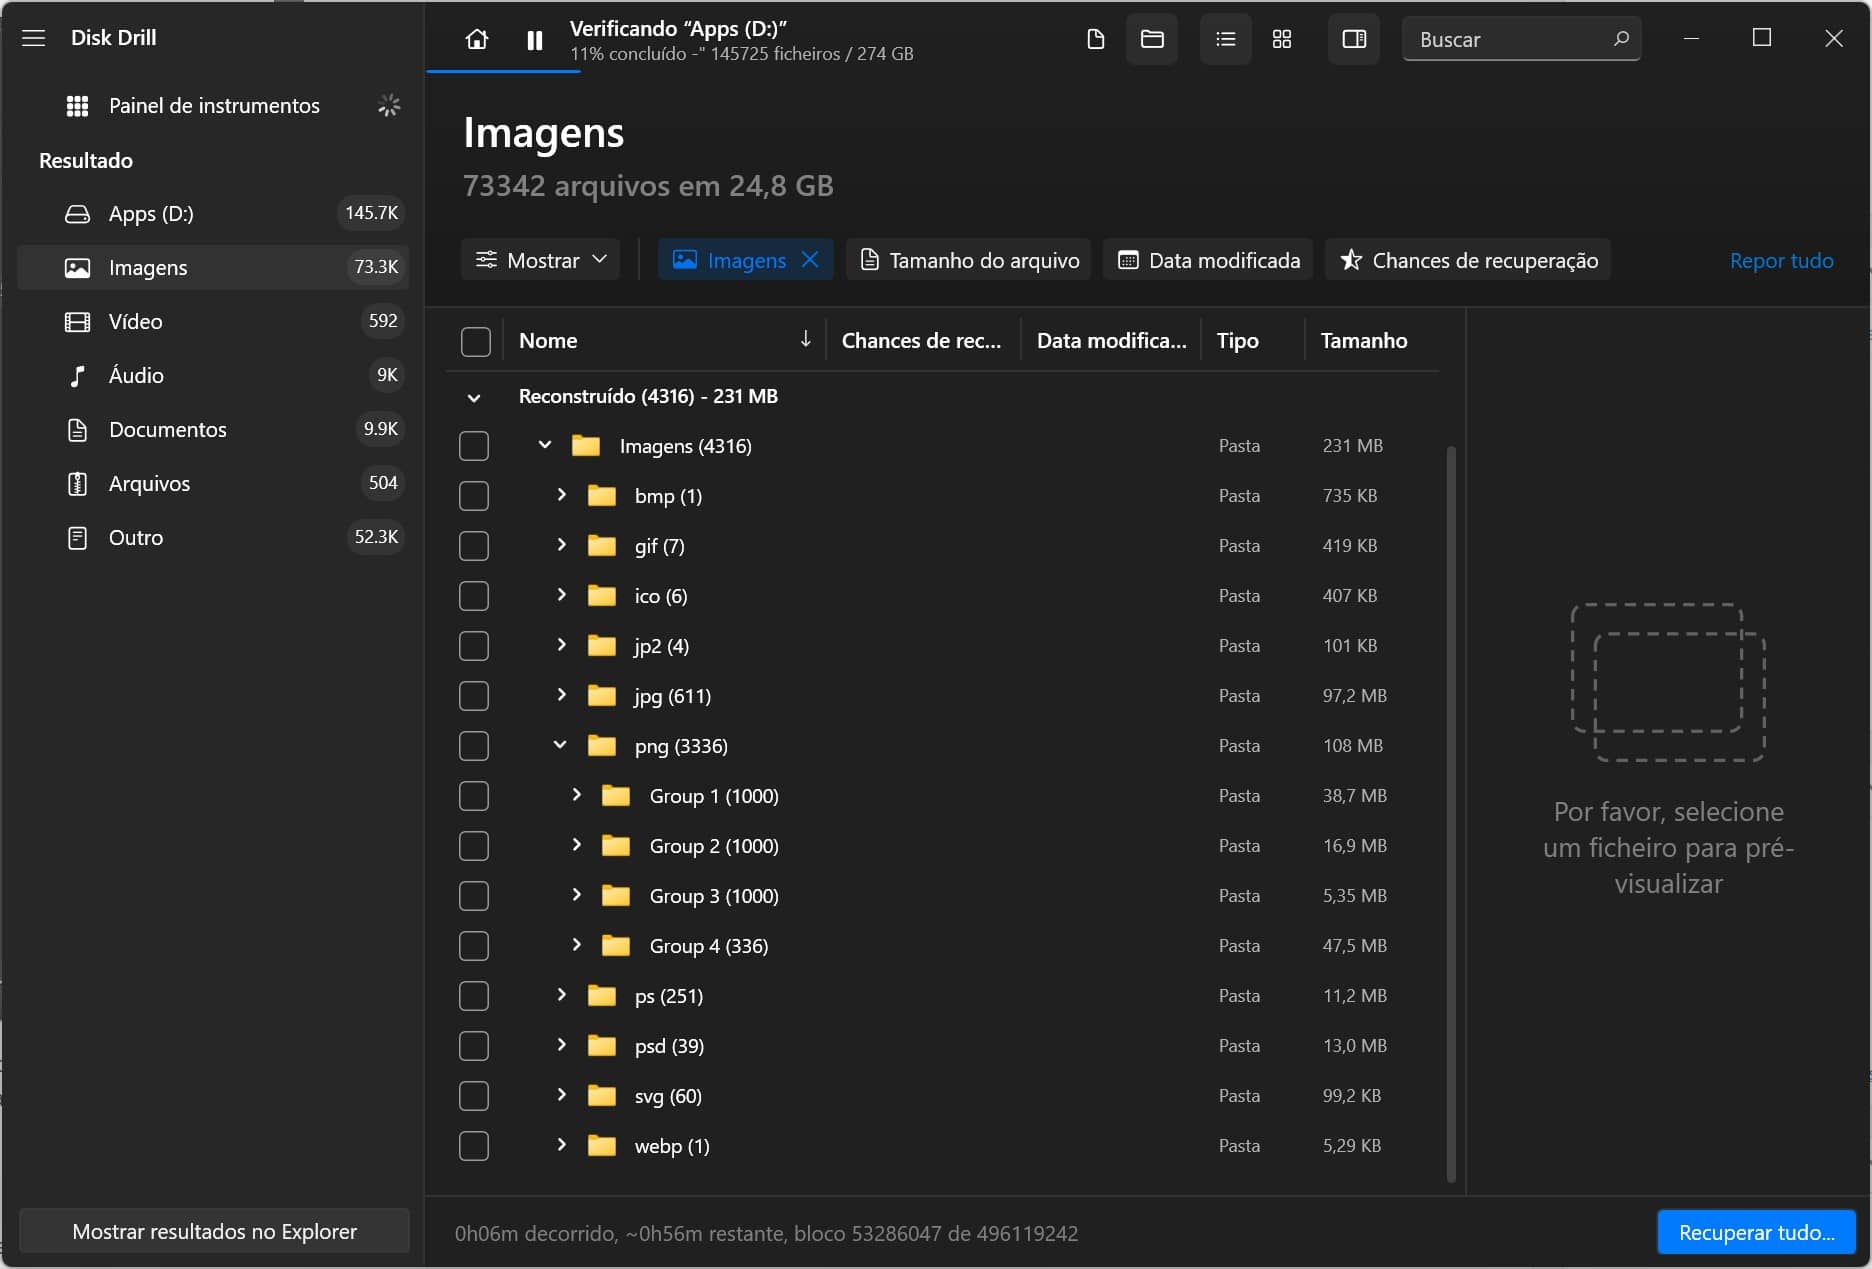Image resolution: width=1872 pixels, height=1269 pixels.
Task: Expand the gif (7) folder
Action: (561, 545)
